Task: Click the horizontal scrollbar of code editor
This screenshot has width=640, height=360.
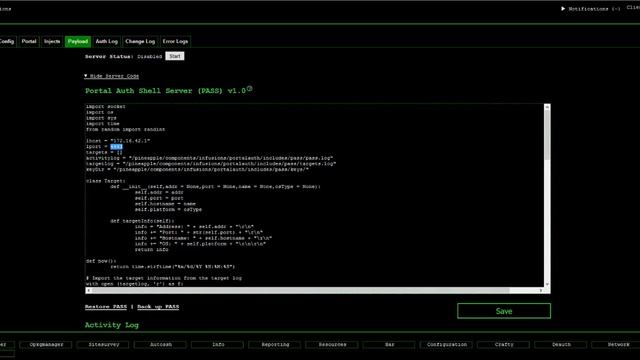Action: click(300, 290)
